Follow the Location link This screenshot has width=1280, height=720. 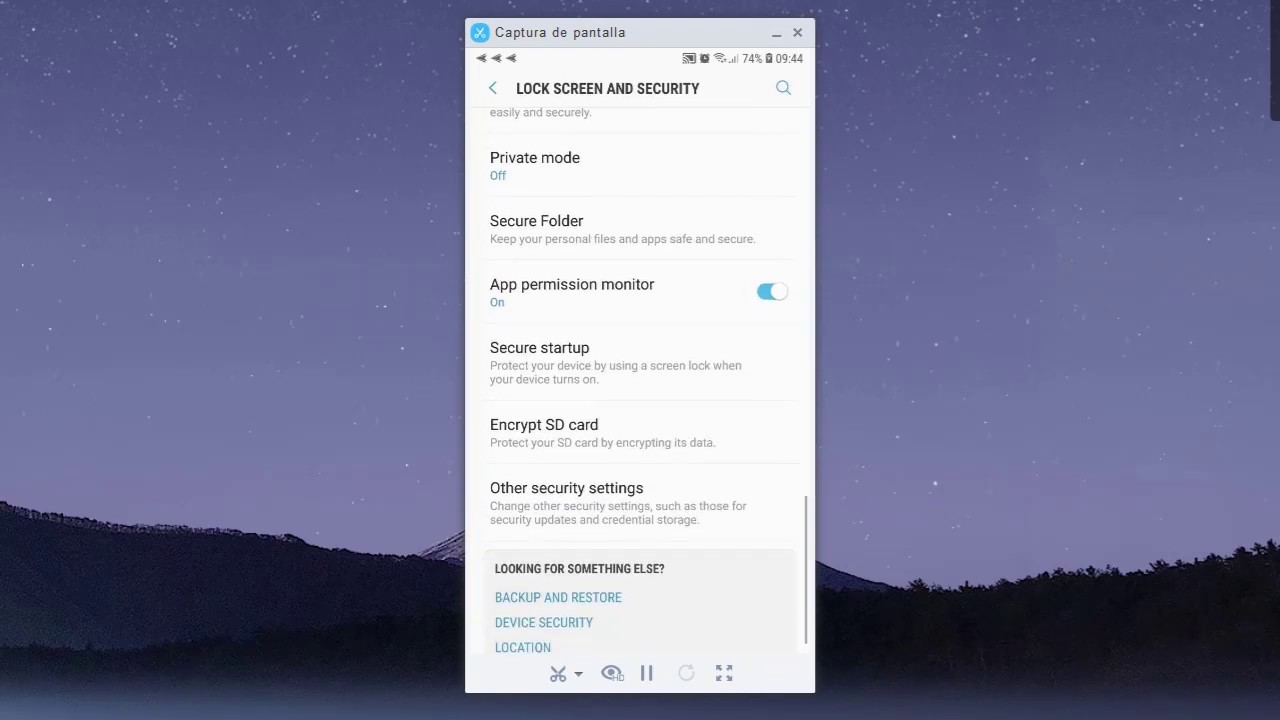[523, 647]
